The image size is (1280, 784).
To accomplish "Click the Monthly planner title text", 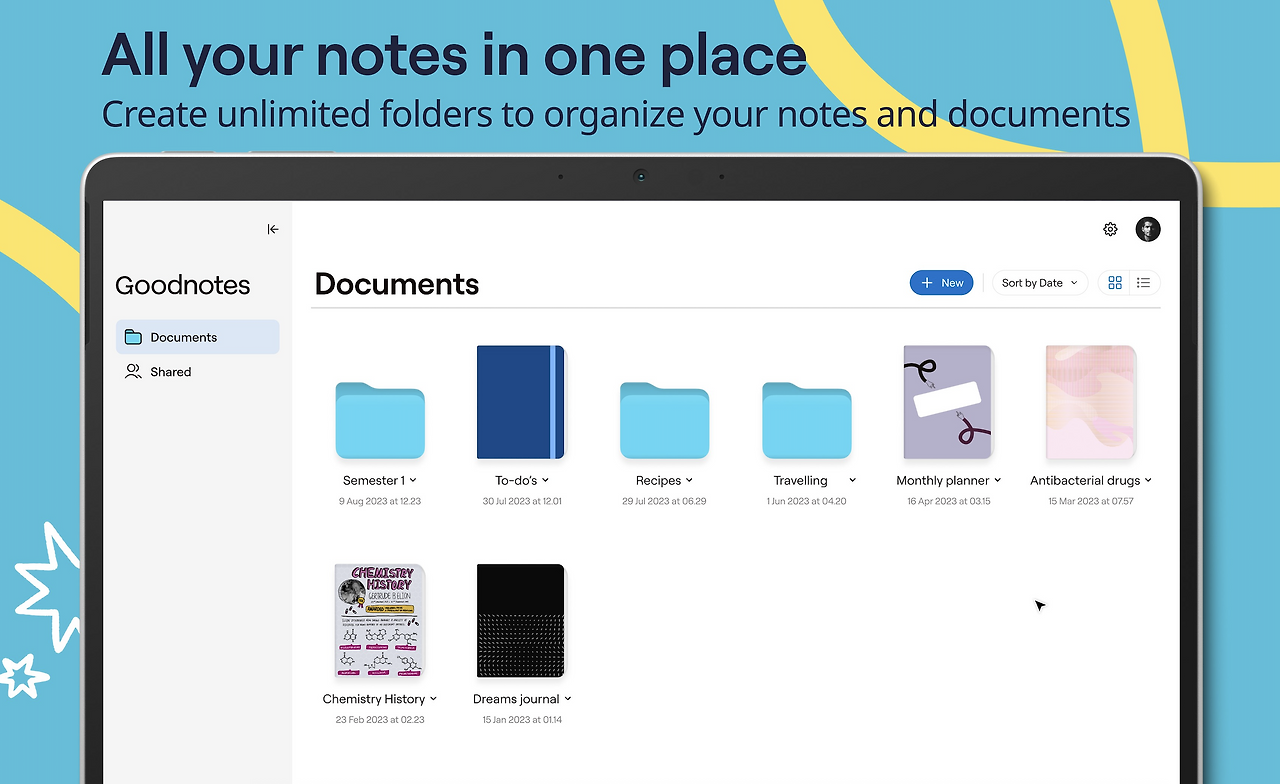I will [943, 481].
